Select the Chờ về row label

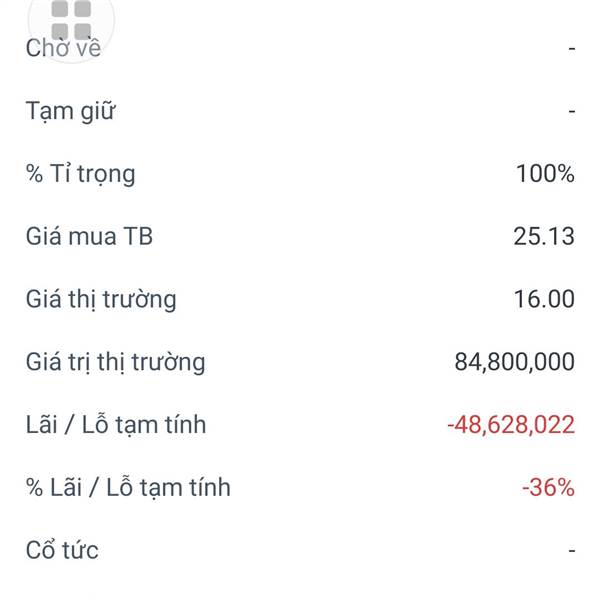pyautogui.click(x=64, y=48)
